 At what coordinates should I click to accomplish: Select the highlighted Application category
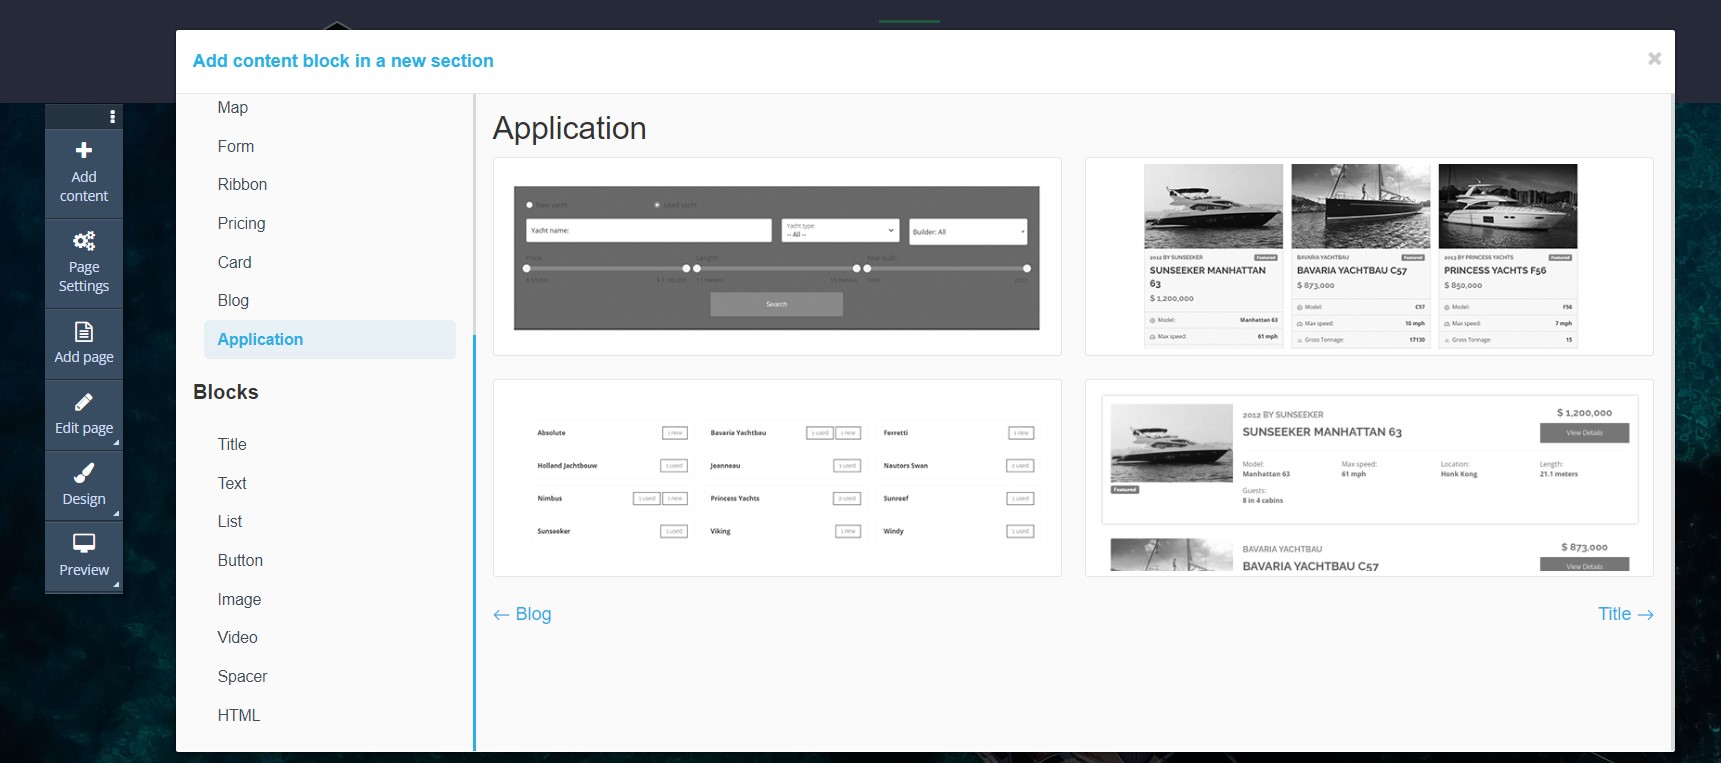point(330,339)
